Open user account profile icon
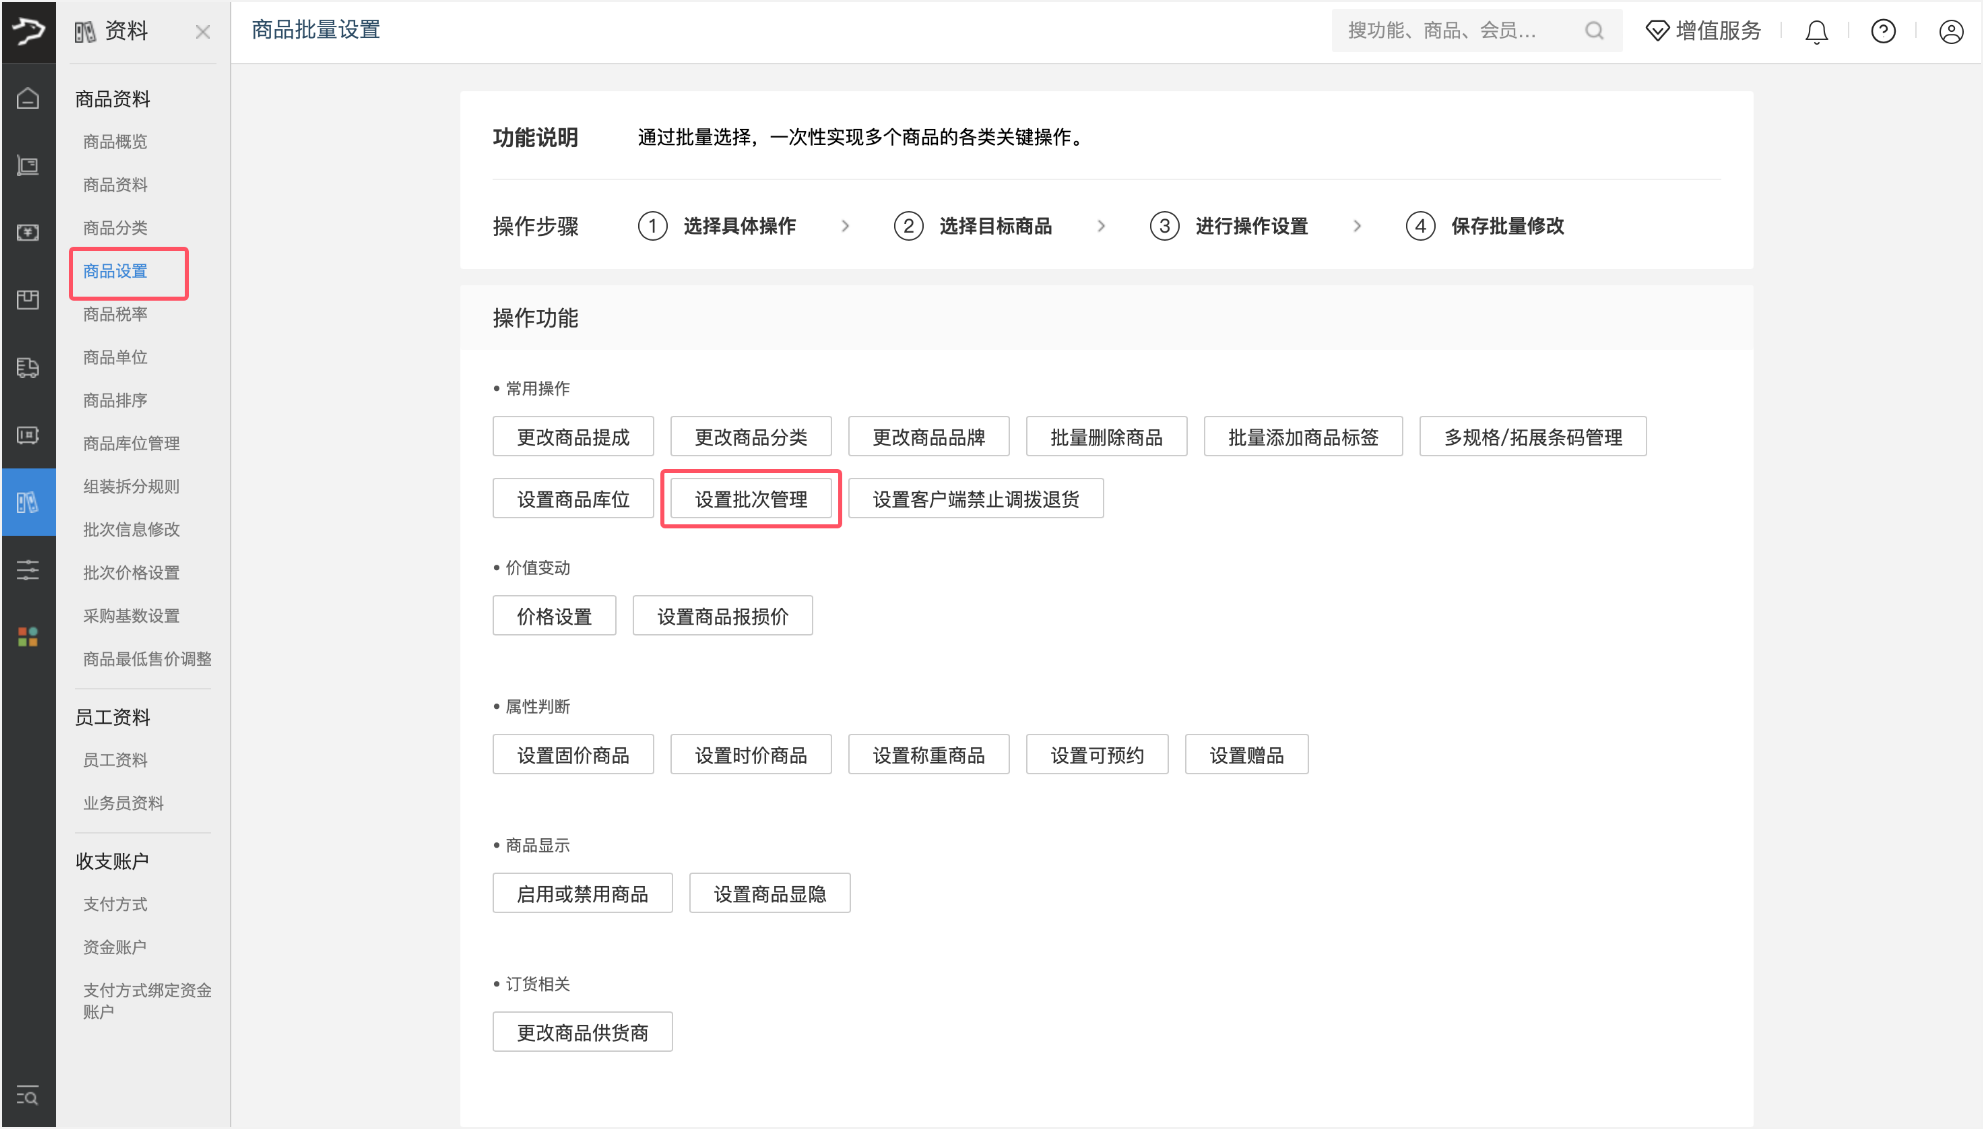 (1950, 32)
